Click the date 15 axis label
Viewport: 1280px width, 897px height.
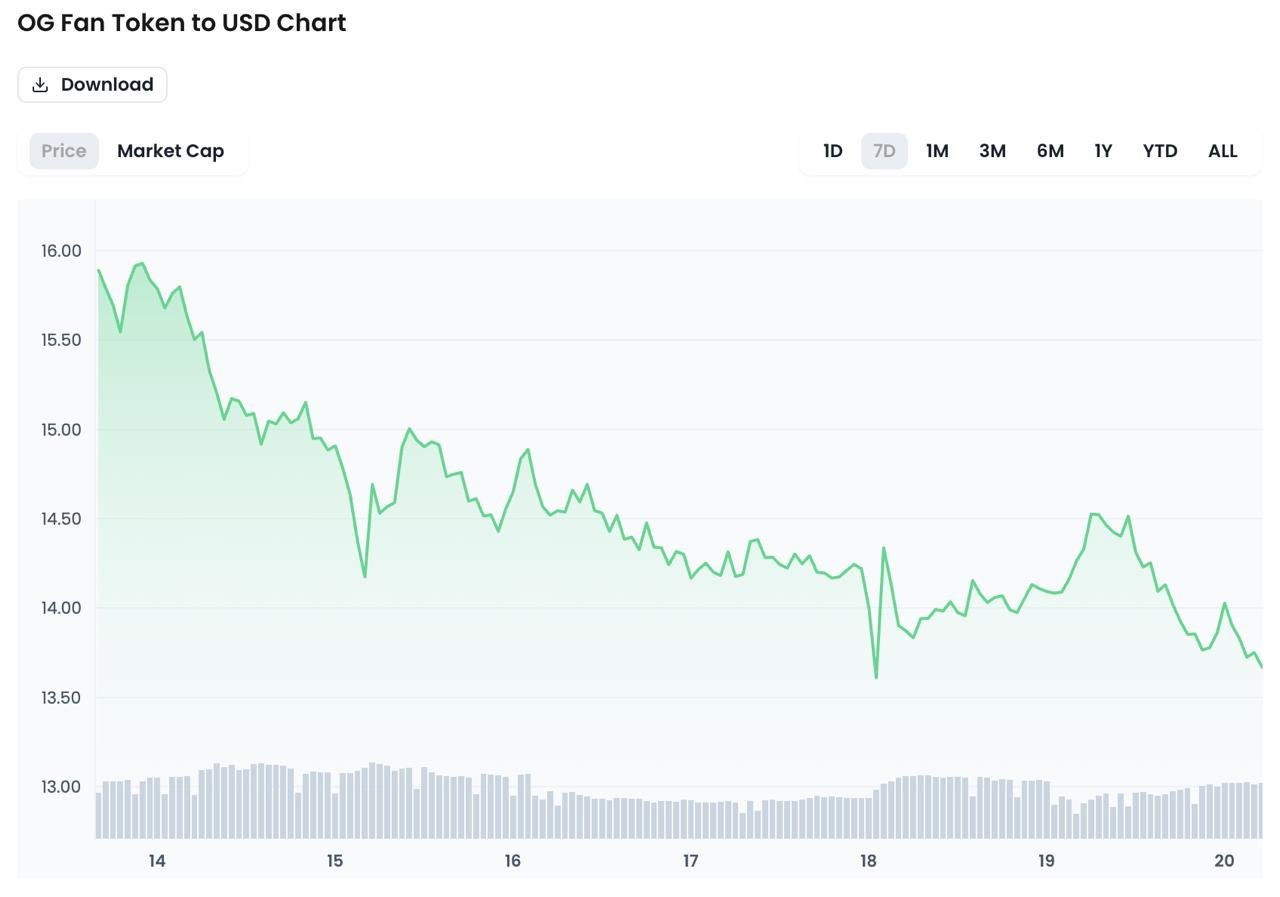335,861
